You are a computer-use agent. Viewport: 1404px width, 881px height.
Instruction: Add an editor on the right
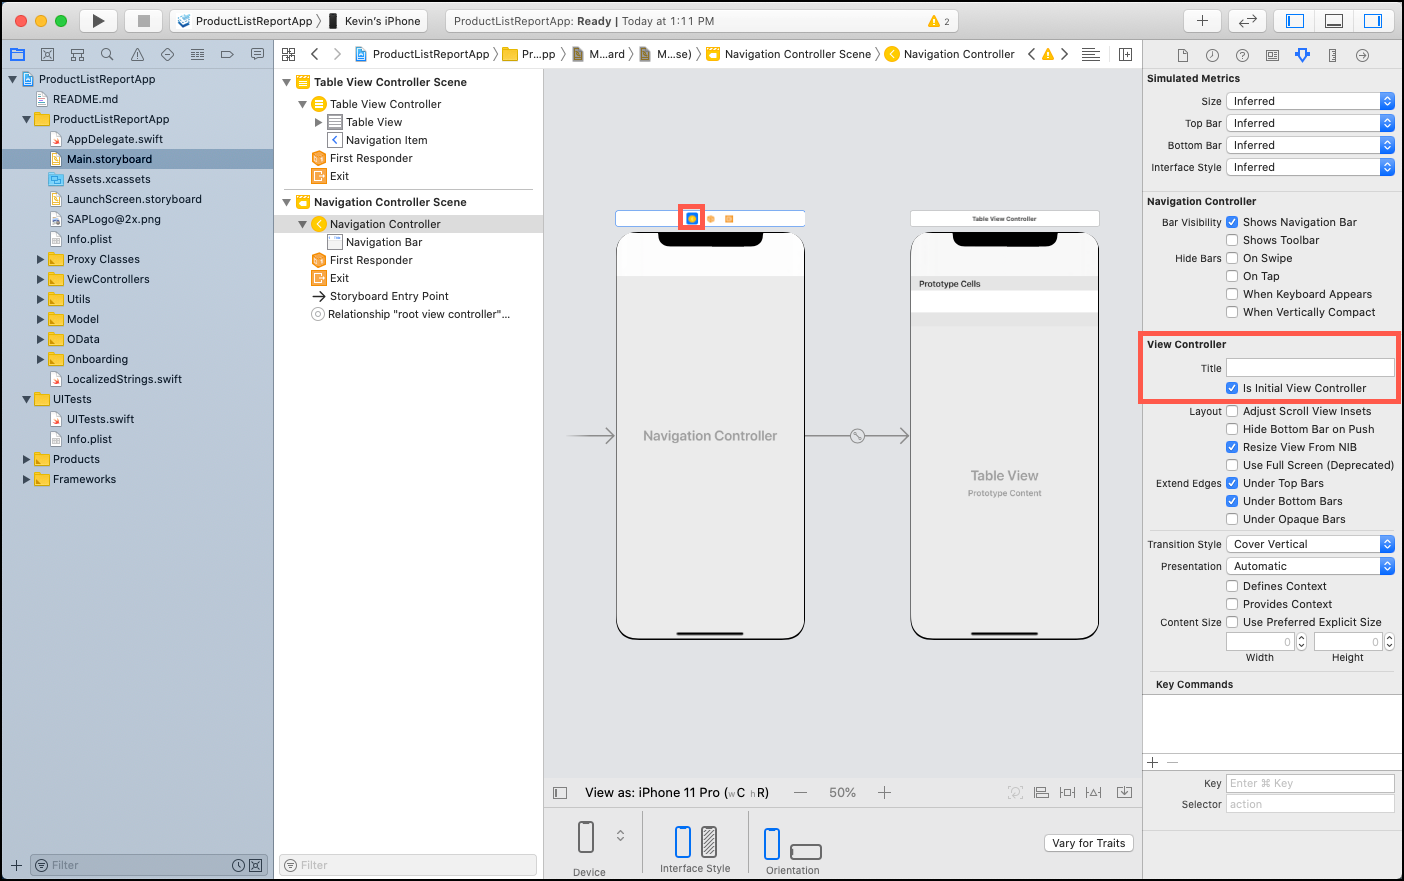tap(1125, 54)
